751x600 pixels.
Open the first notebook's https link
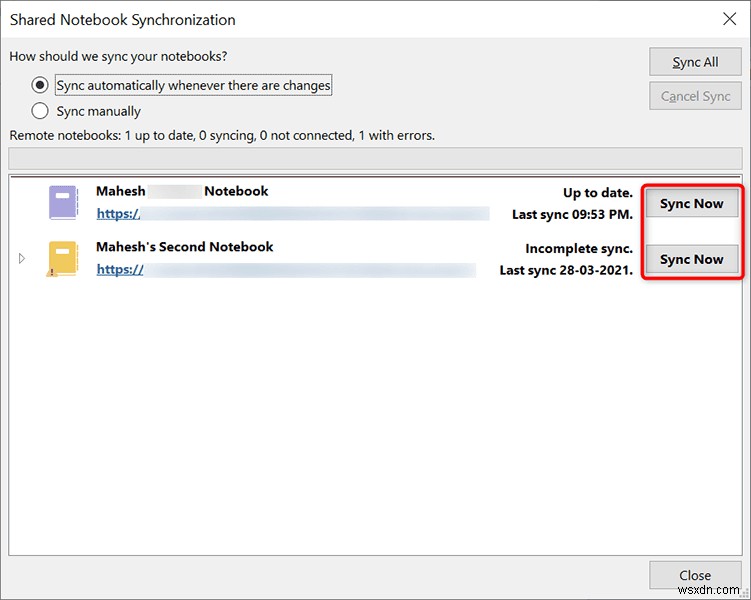(118, 213)
